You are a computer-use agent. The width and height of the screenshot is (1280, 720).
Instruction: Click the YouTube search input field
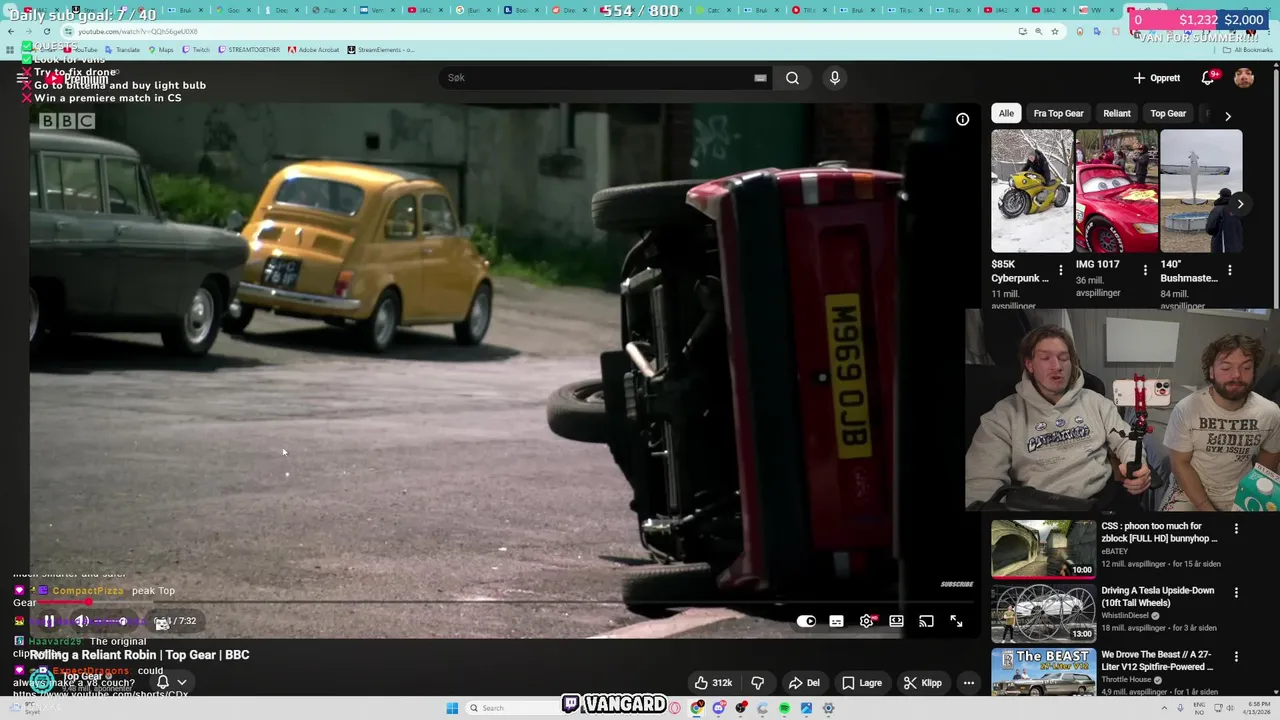[595, 78]
